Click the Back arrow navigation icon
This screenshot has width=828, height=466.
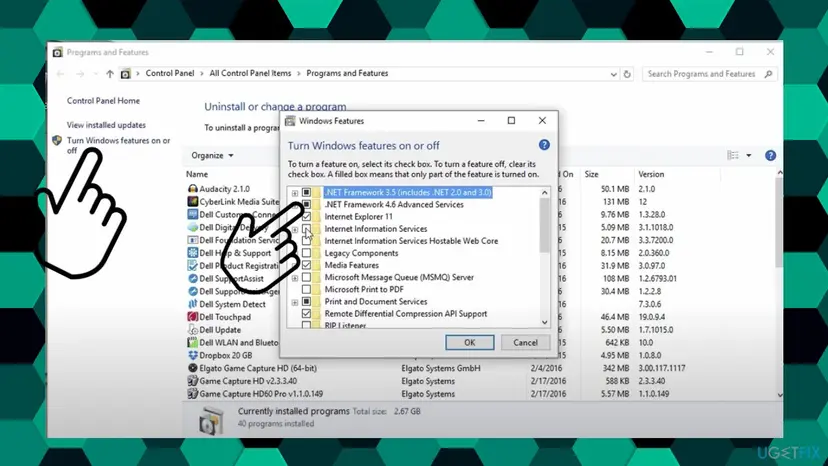tap(60, 74)
